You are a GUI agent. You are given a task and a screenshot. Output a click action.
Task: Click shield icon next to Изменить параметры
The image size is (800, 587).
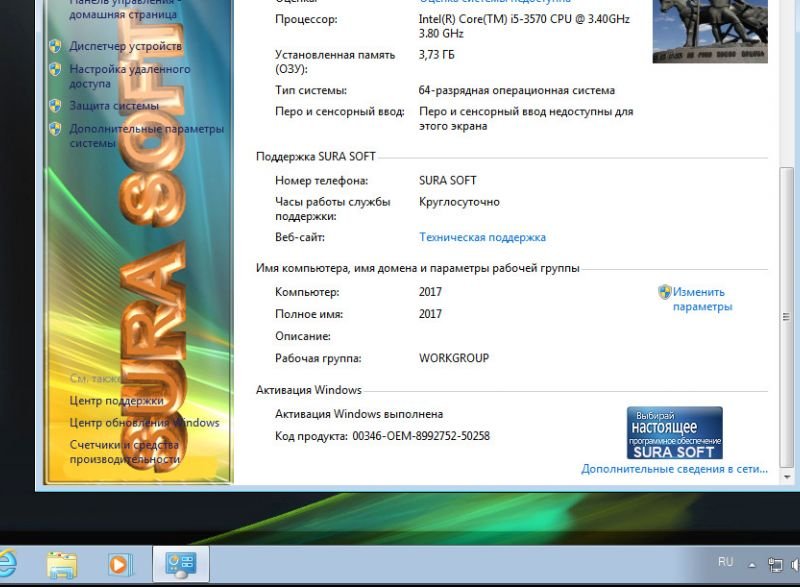coord(665,292)
